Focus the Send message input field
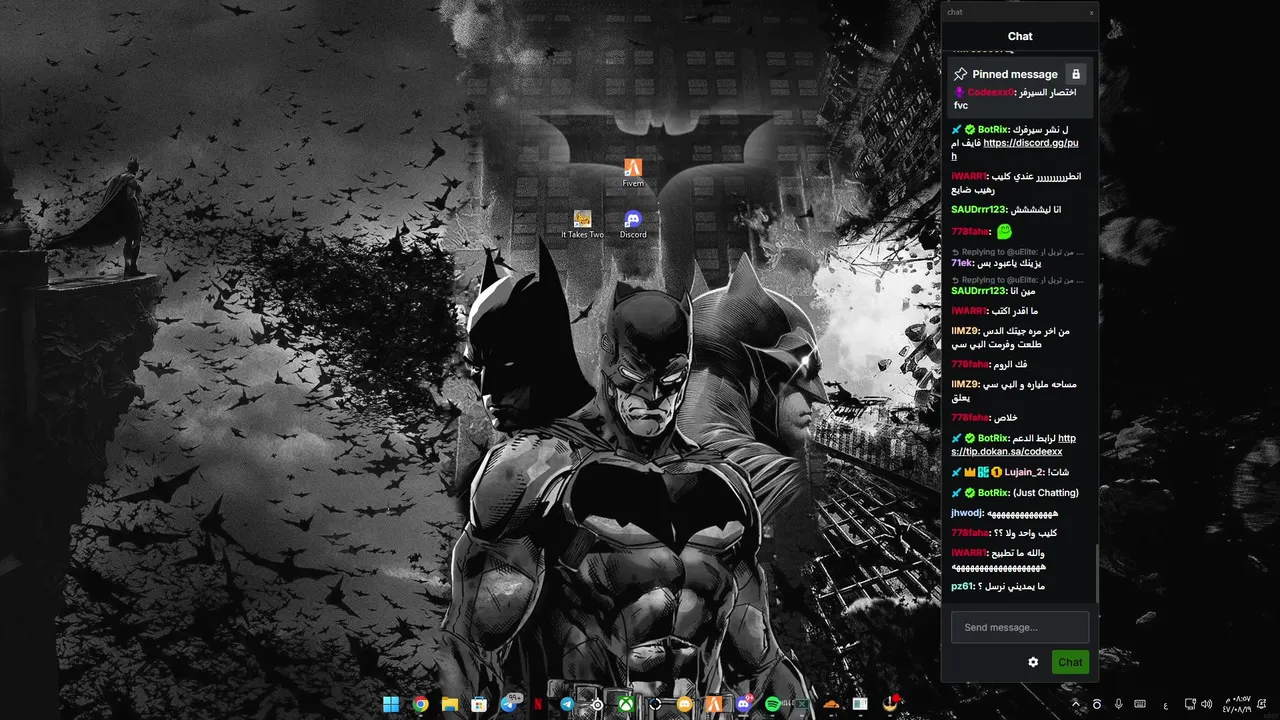 point(1020,627)
